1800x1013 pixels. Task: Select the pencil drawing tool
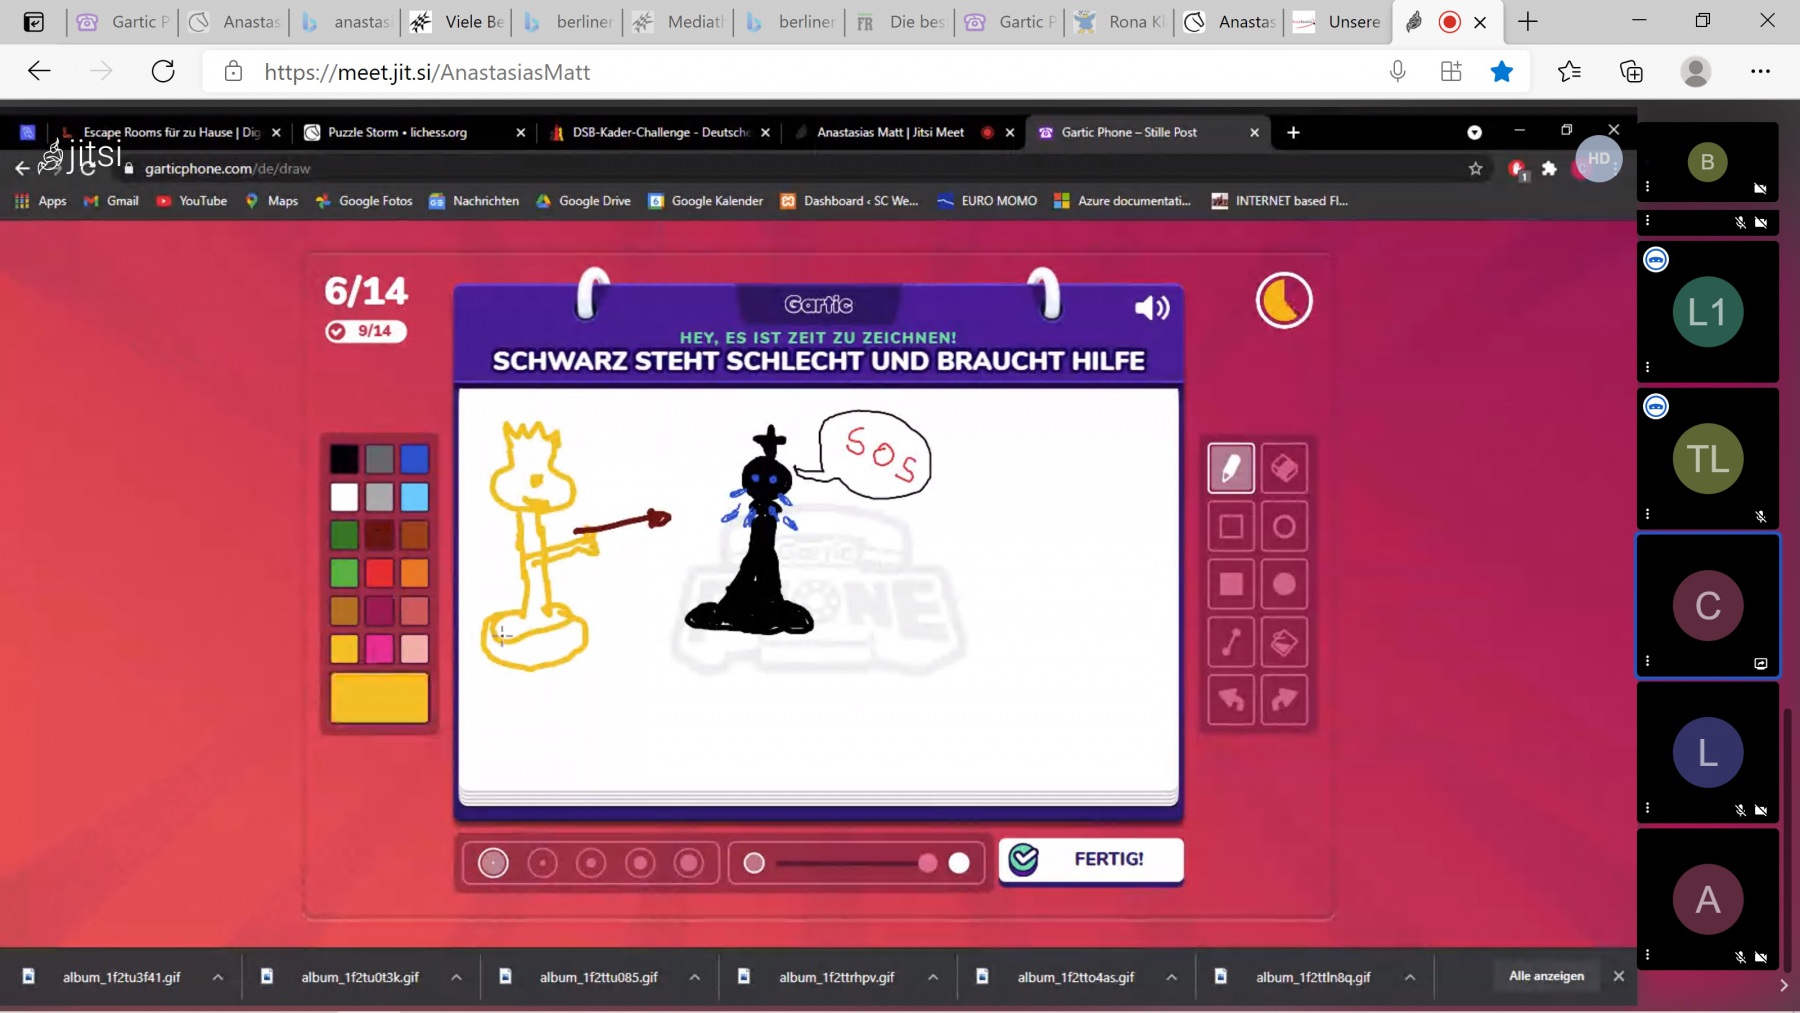(x=1230, y=468)
